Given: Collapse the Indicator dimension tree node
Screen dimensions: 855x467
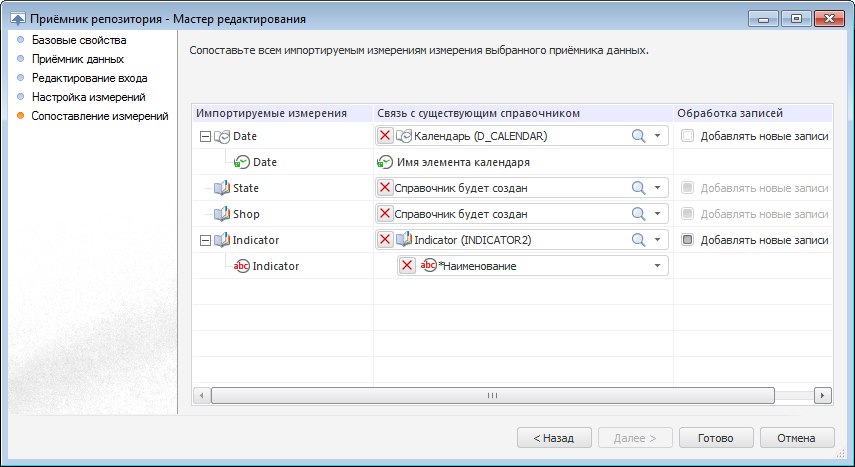Looking at the screenshot, I should 206,240.
